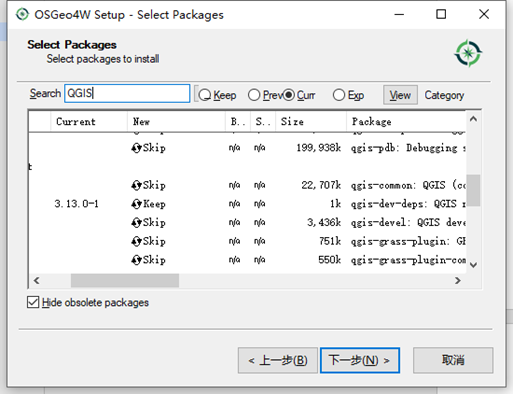Screen dimensions: 513x394
Task: Click the vertical scrollbar down arrow
Action: [473, 265]
